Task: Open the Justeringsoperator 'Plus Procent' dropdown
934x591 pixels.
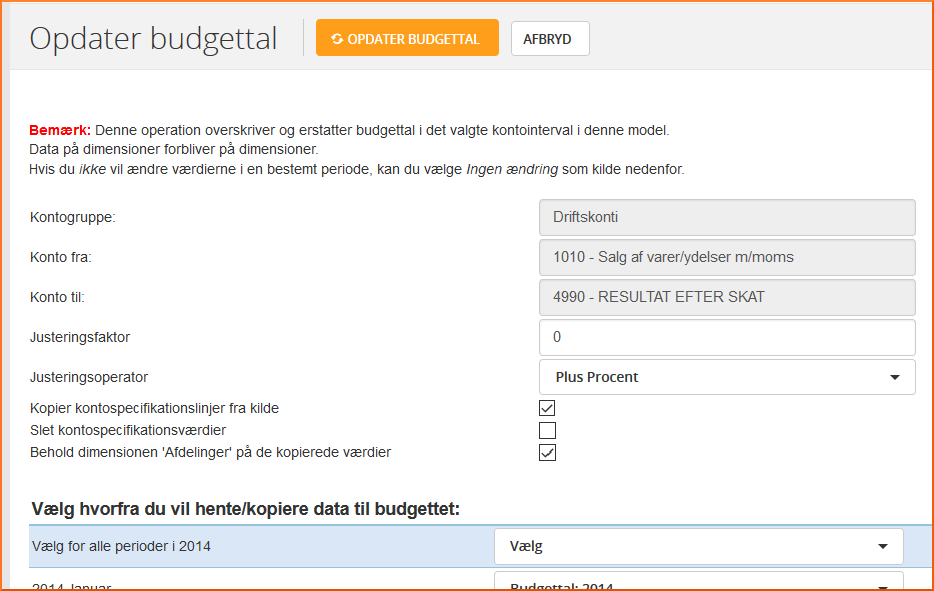Action: click(x=727, y=377)
